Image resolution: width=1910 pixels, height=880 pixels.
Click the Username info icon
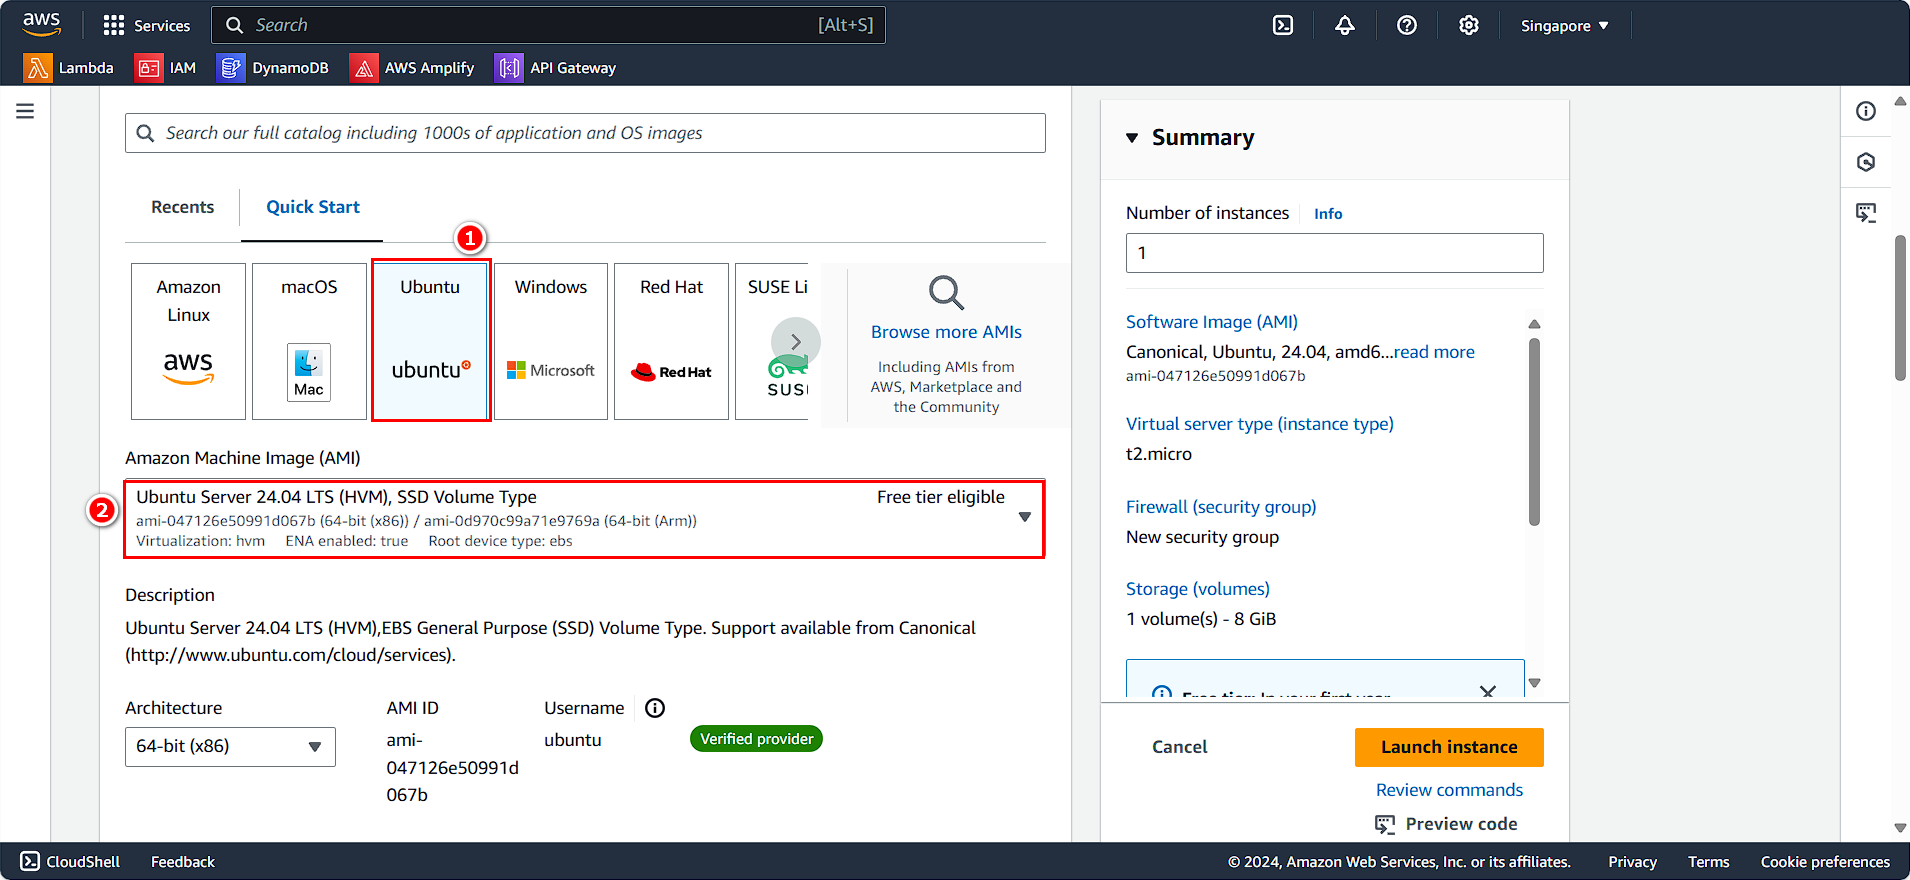point(655,708)
